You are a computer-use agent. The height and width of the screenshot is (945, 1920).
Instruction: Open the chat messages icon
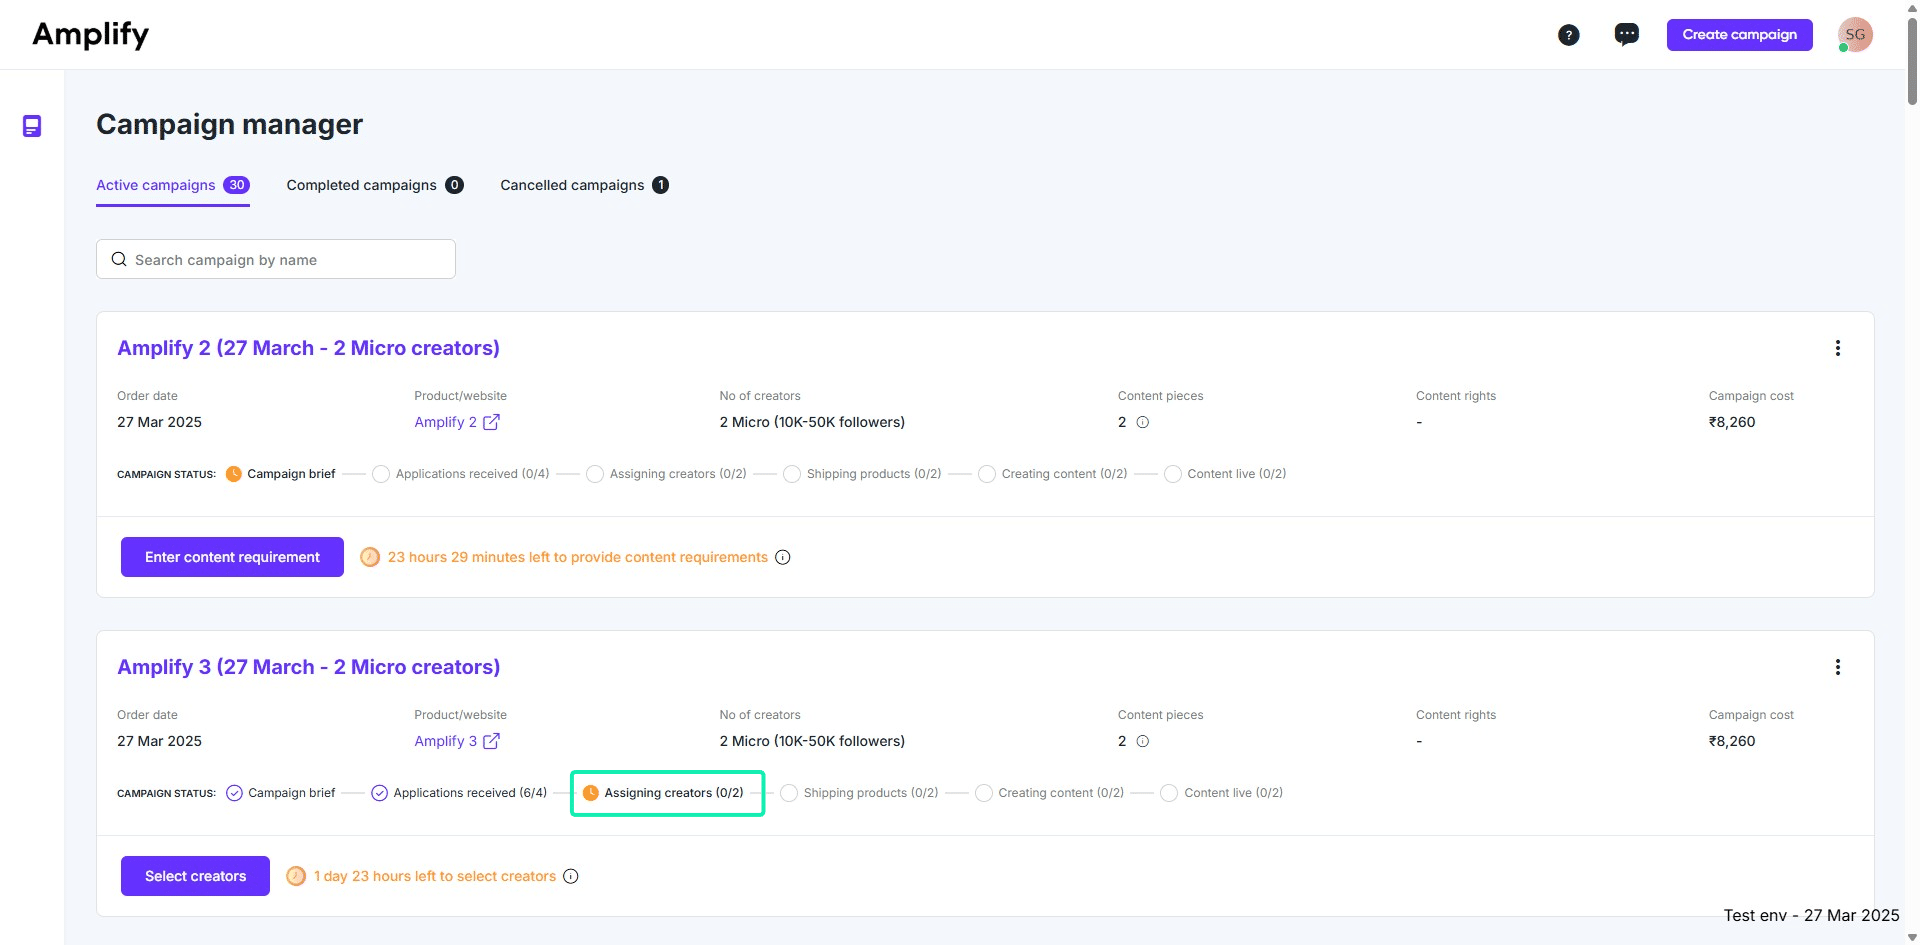point(1626,34)
